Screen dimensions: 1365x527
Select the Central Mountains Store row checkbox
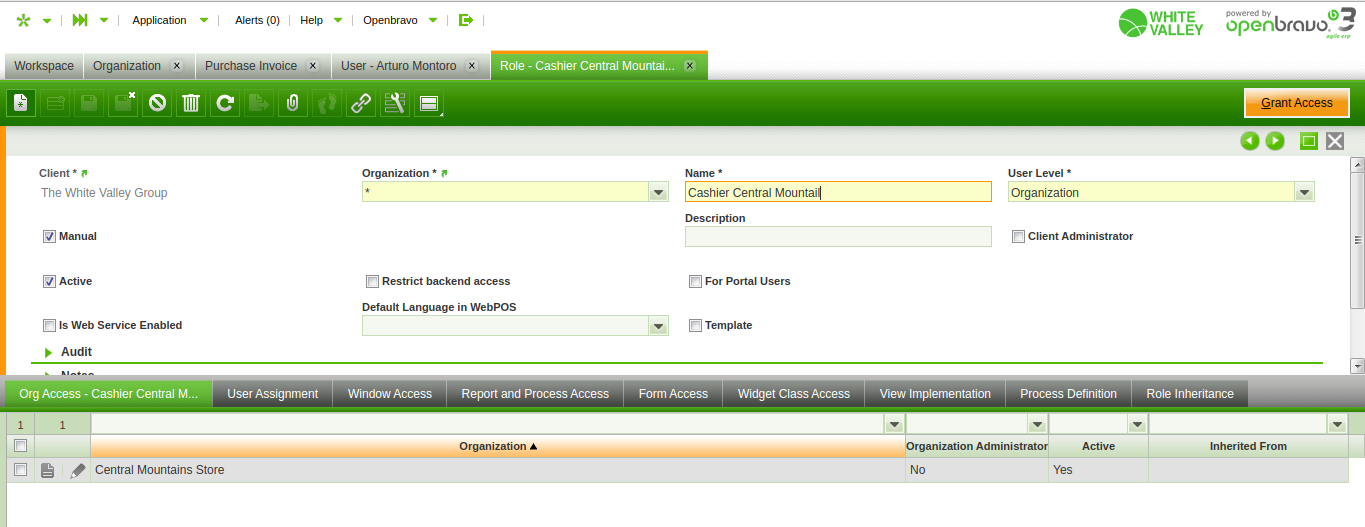(20, 470)
